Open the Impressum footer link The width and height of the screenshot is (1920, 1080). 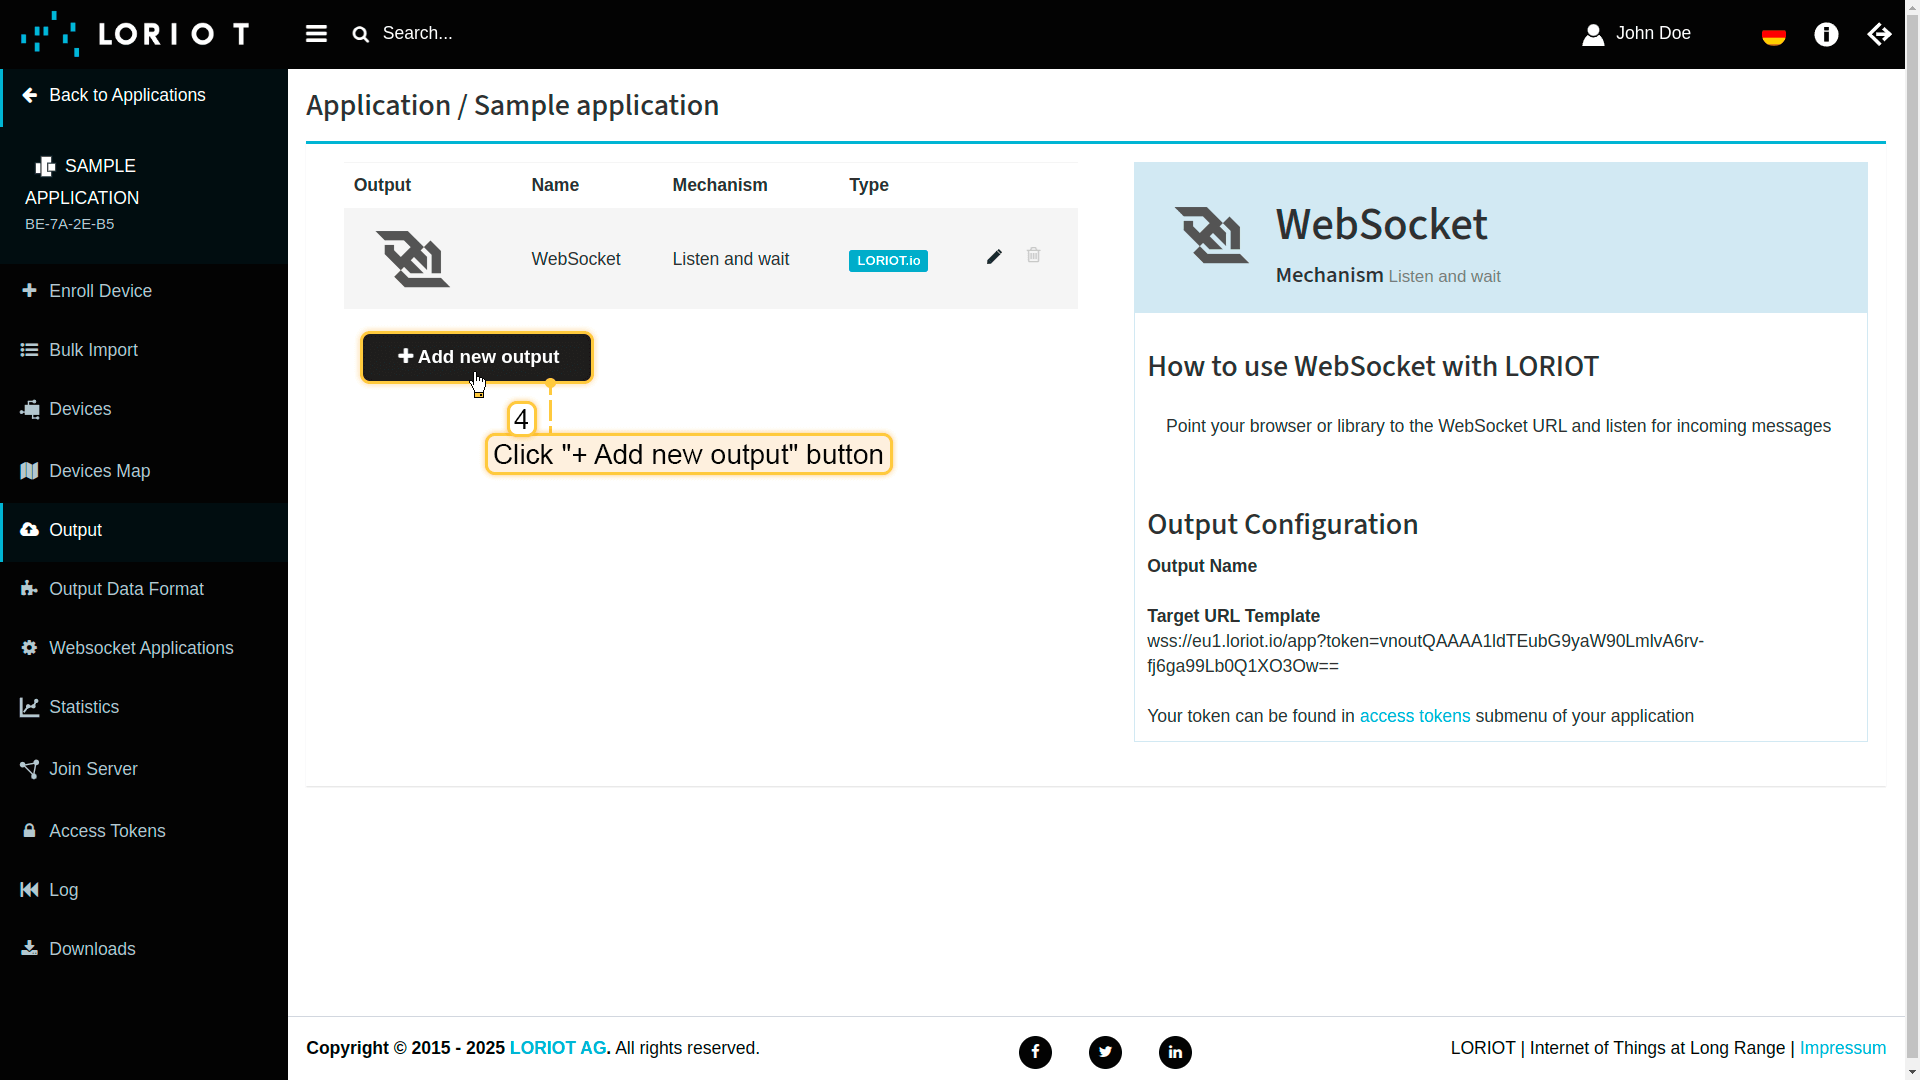click(1842, 1048)
